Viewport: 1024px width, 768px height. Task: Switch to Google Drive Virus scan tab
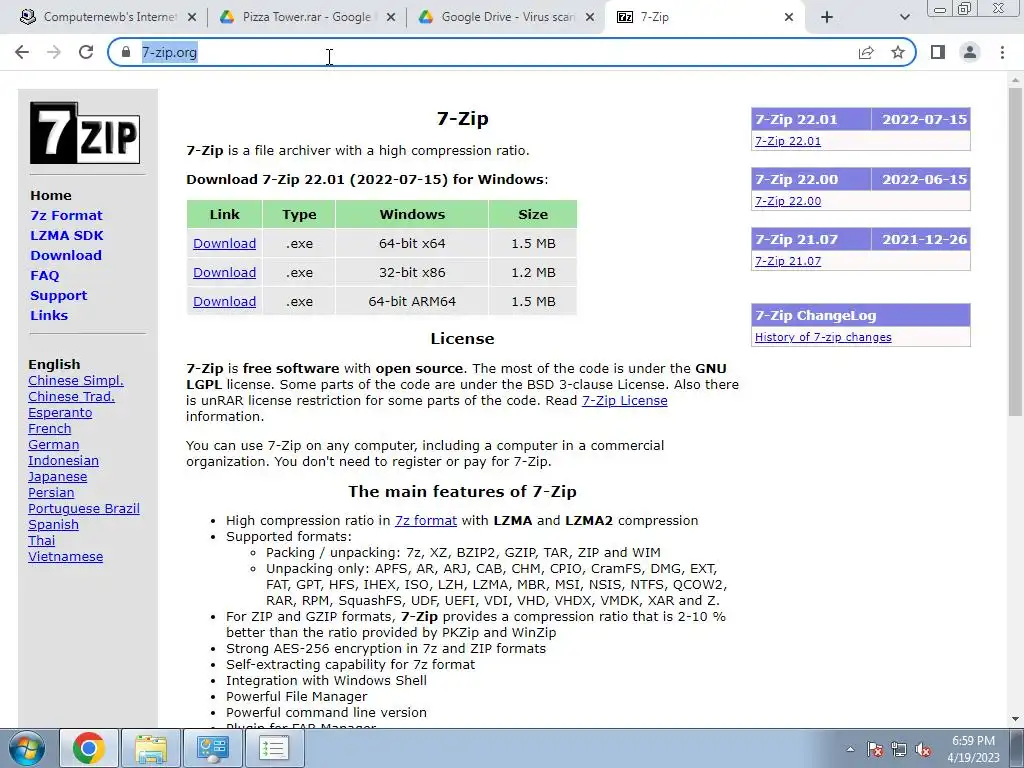coord(505,17)
